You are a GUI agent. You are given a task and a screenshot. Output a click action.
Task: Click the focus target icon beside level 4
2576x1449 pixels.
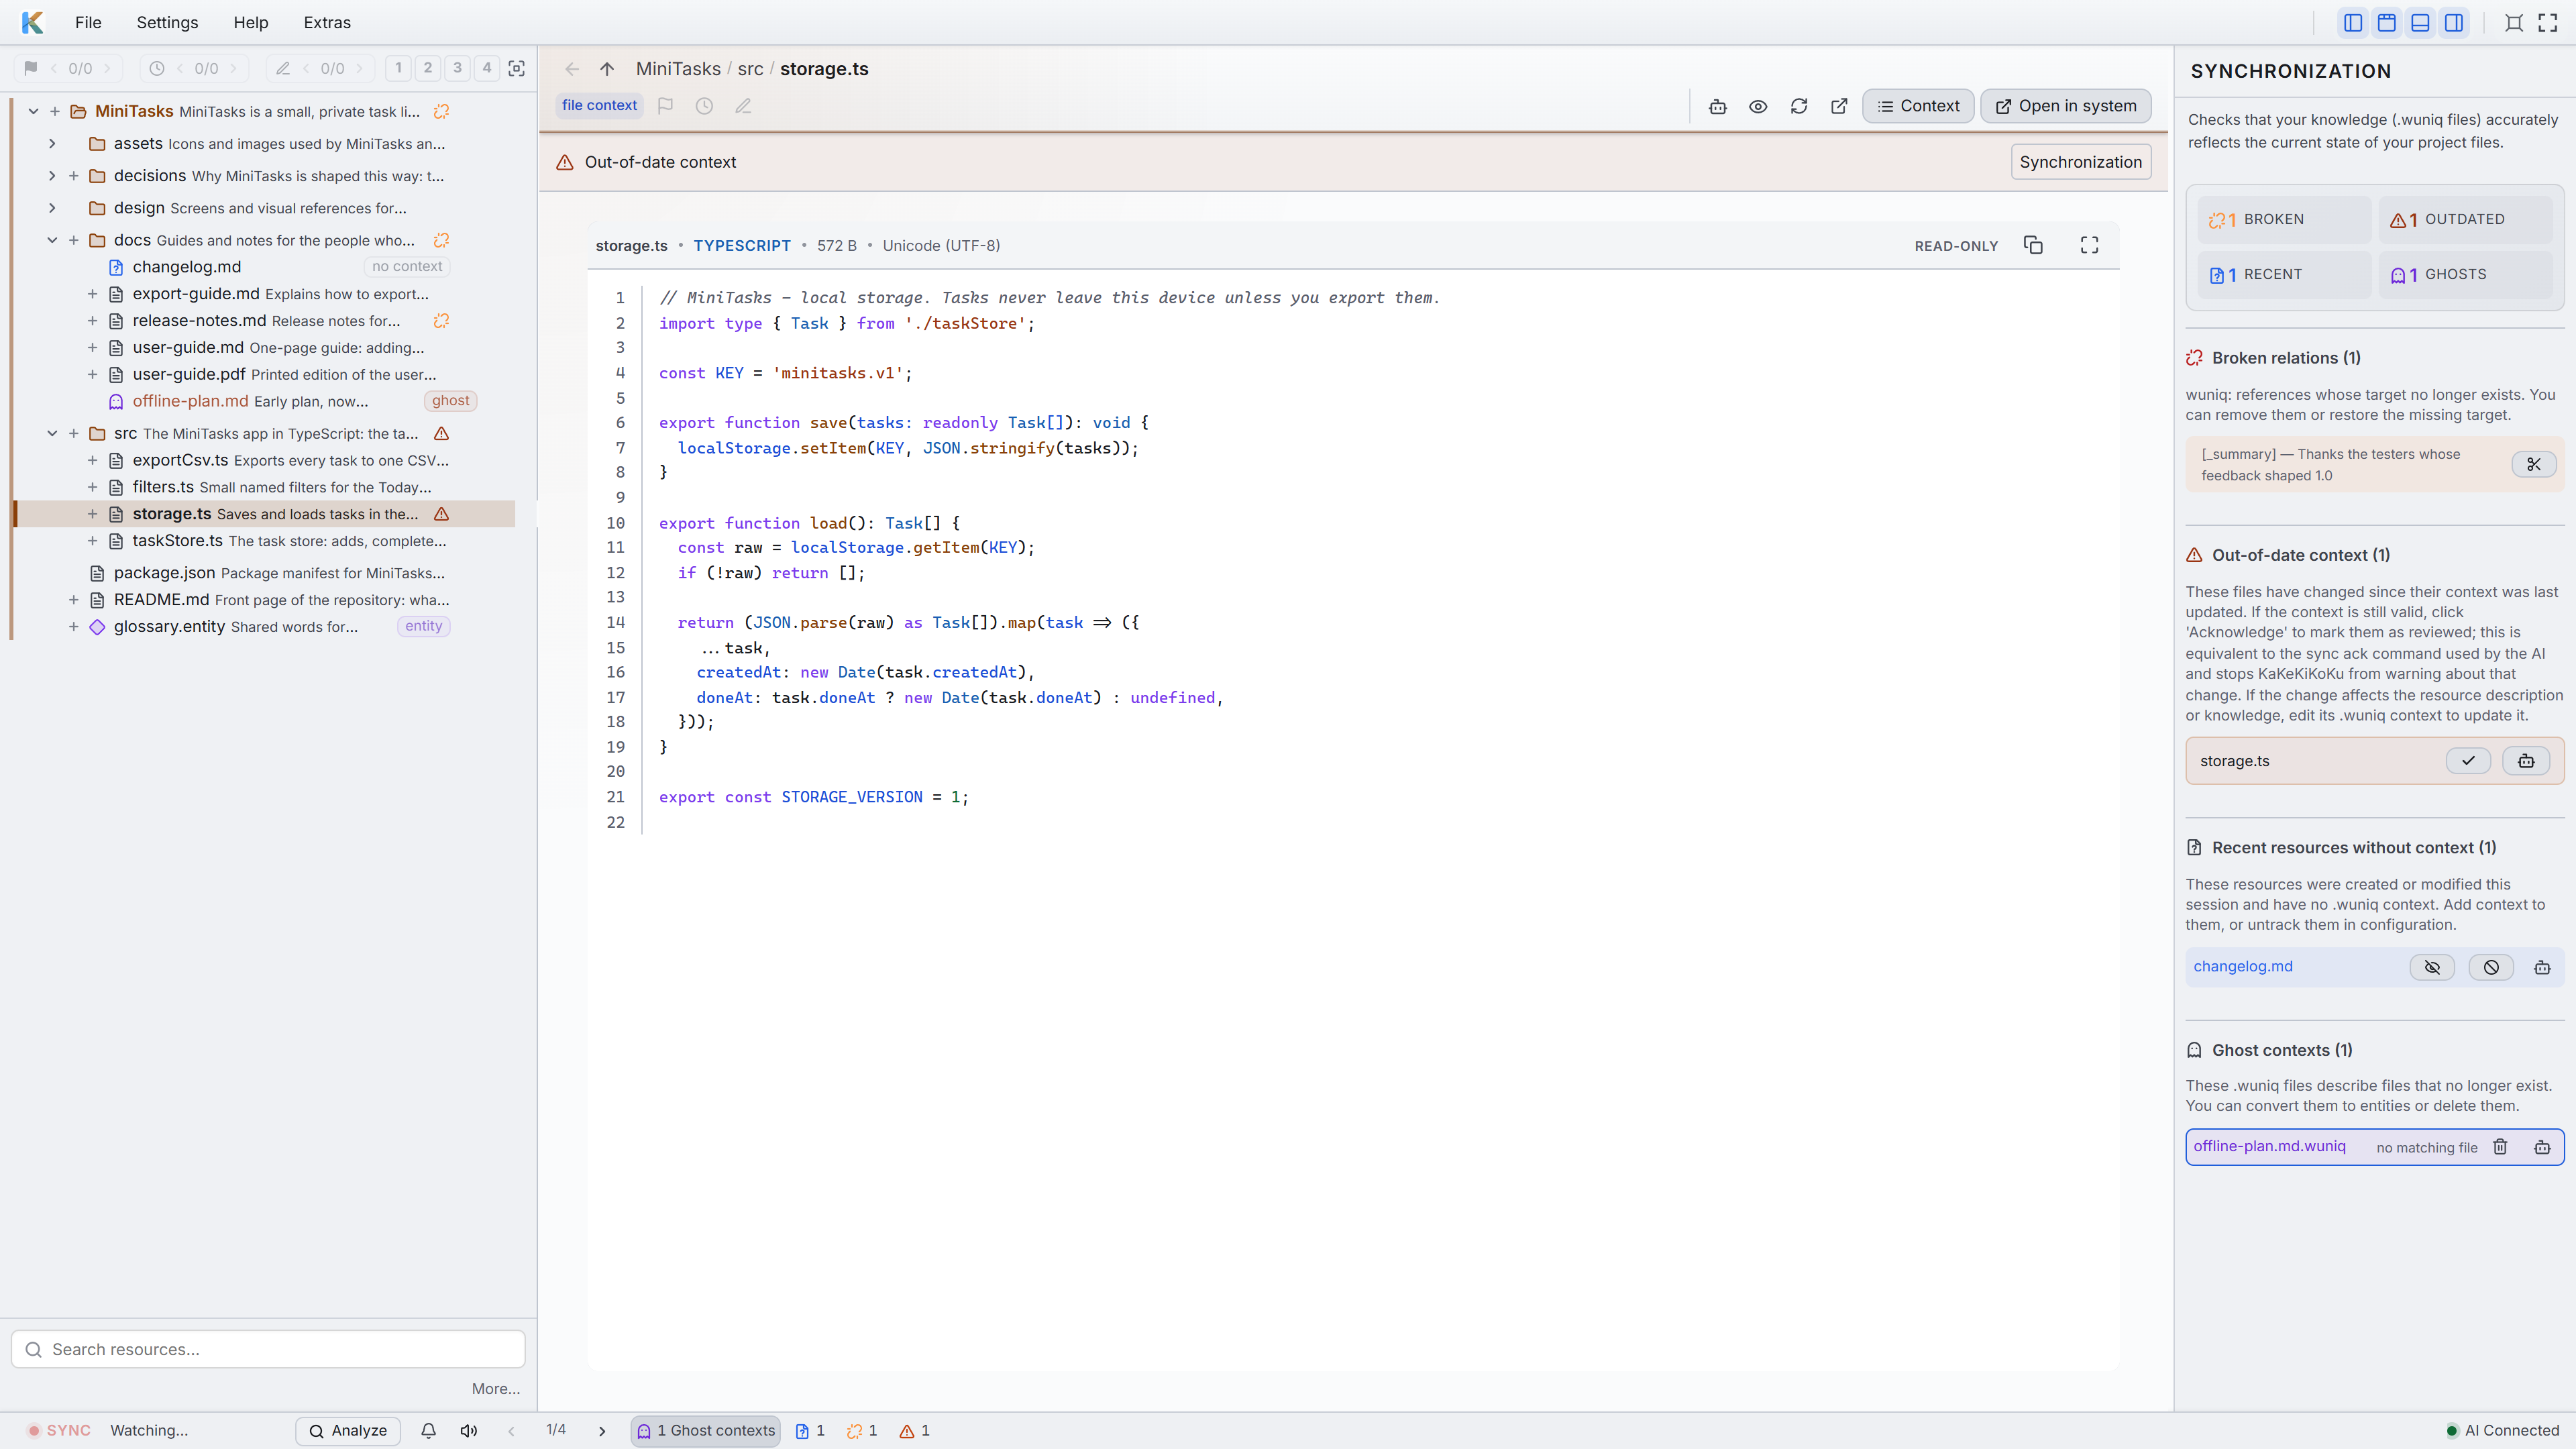pyautogui.click(x=516, y=68)
